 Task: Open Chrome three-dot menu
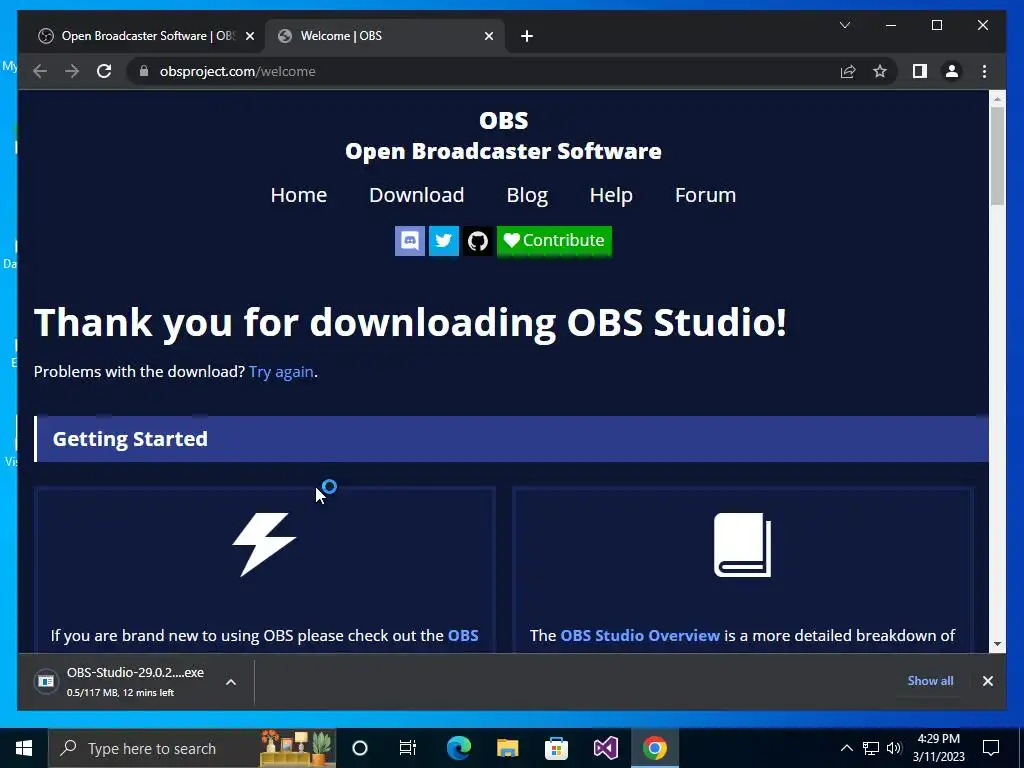[984, 71]
